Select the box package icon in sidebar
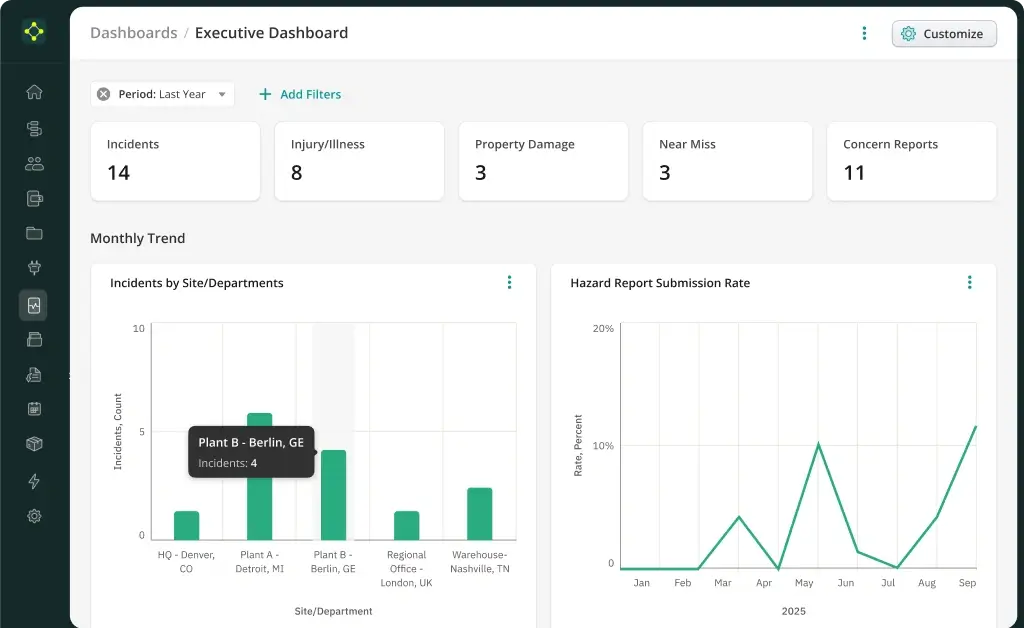Screen dimensions: 1024x628 tap(34, 443)
